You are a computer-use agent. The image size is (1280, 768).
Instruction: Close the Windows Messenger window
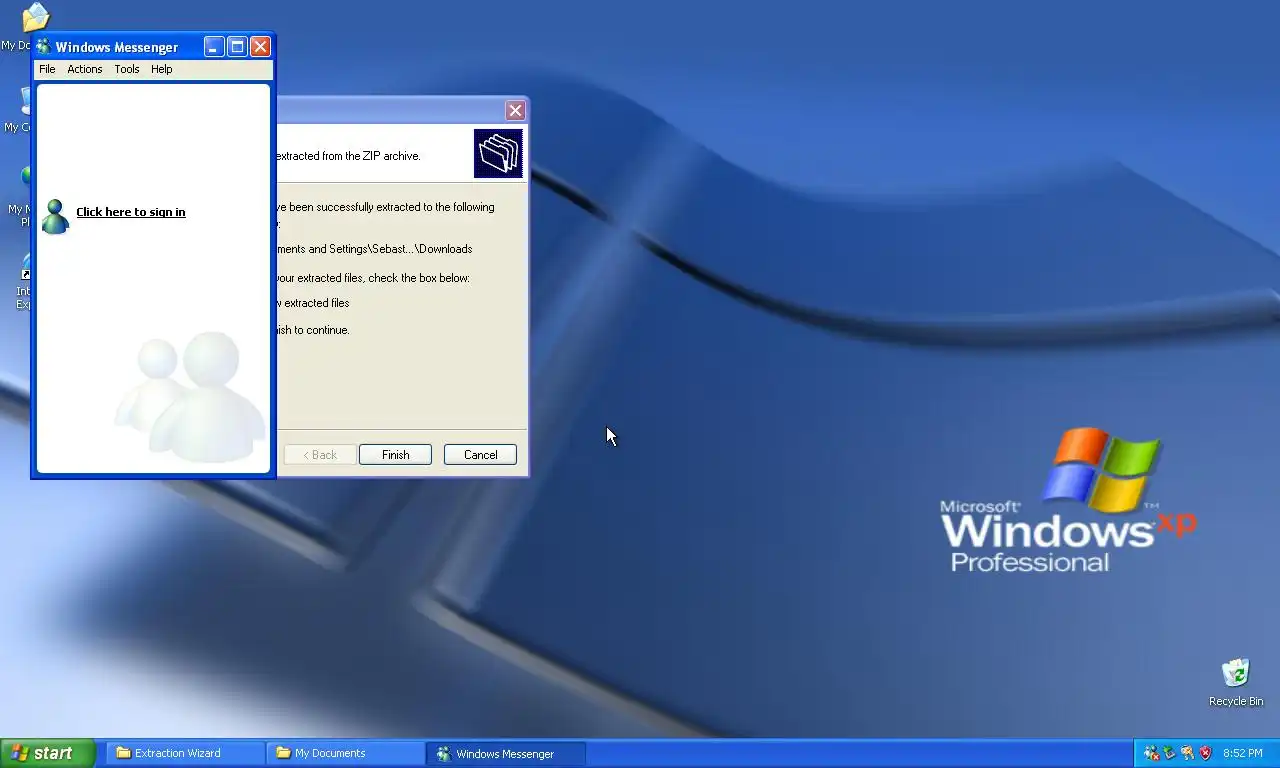(260, 46)
